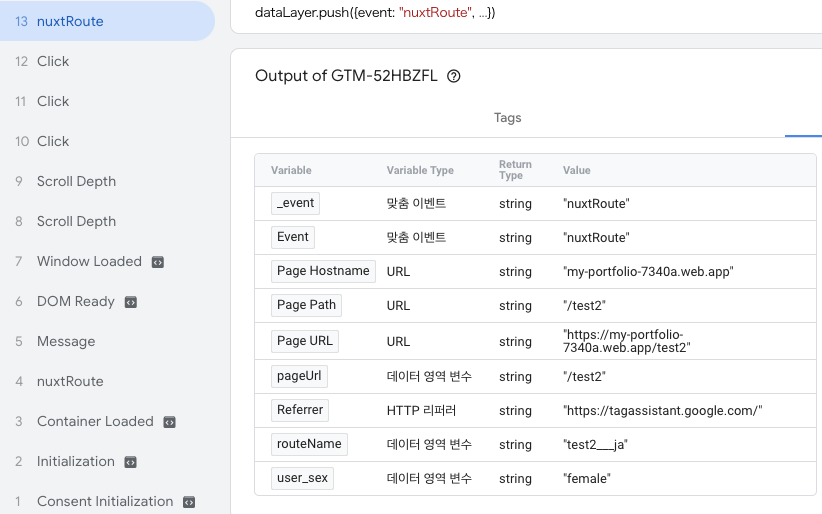Viewport: 822px width, 514px height.
Task: Select event 11 Click
Action: click(107, 101)
